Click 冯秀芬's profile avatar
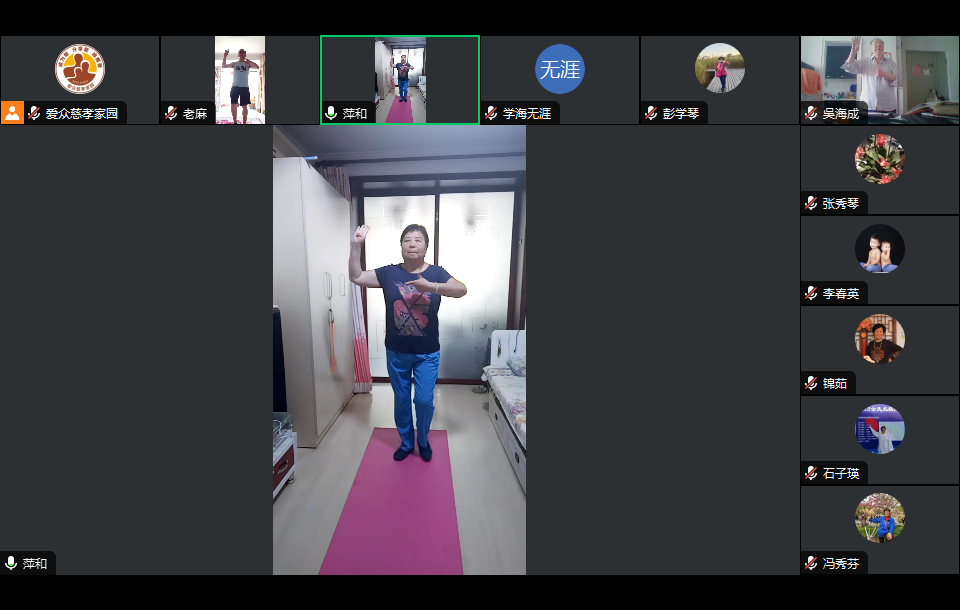 coord(880,519)
